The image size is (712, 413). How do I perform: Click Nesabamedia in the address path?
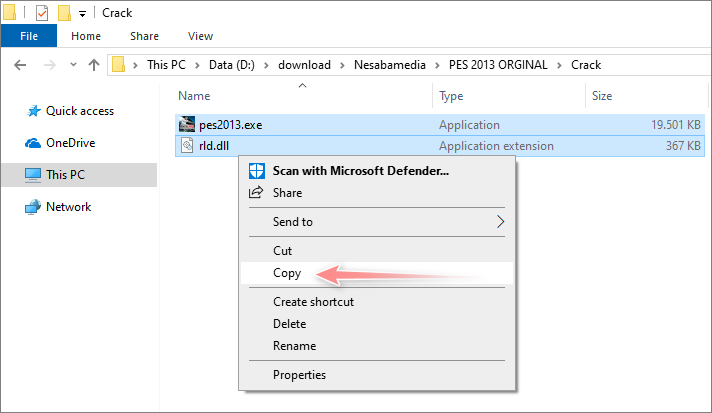click(x=387, y=65)
